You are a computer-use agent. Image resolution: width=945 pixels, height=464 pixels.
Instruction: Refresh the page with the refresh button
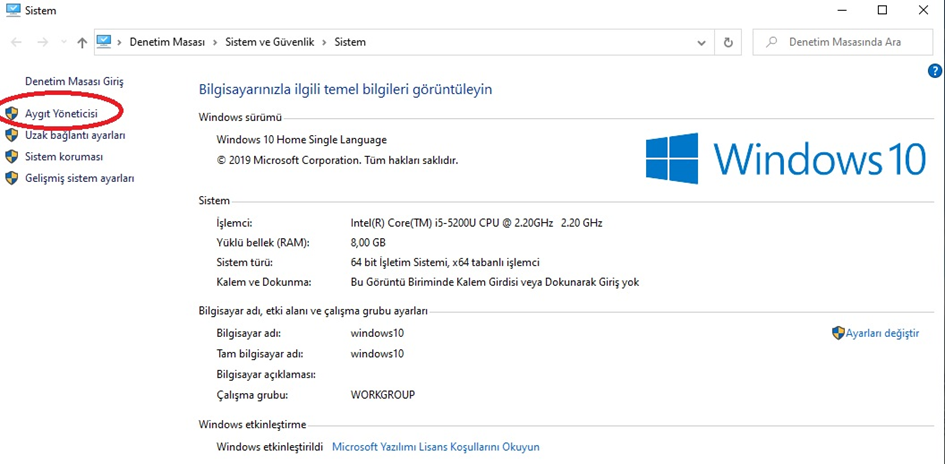[x=728, y=43]
